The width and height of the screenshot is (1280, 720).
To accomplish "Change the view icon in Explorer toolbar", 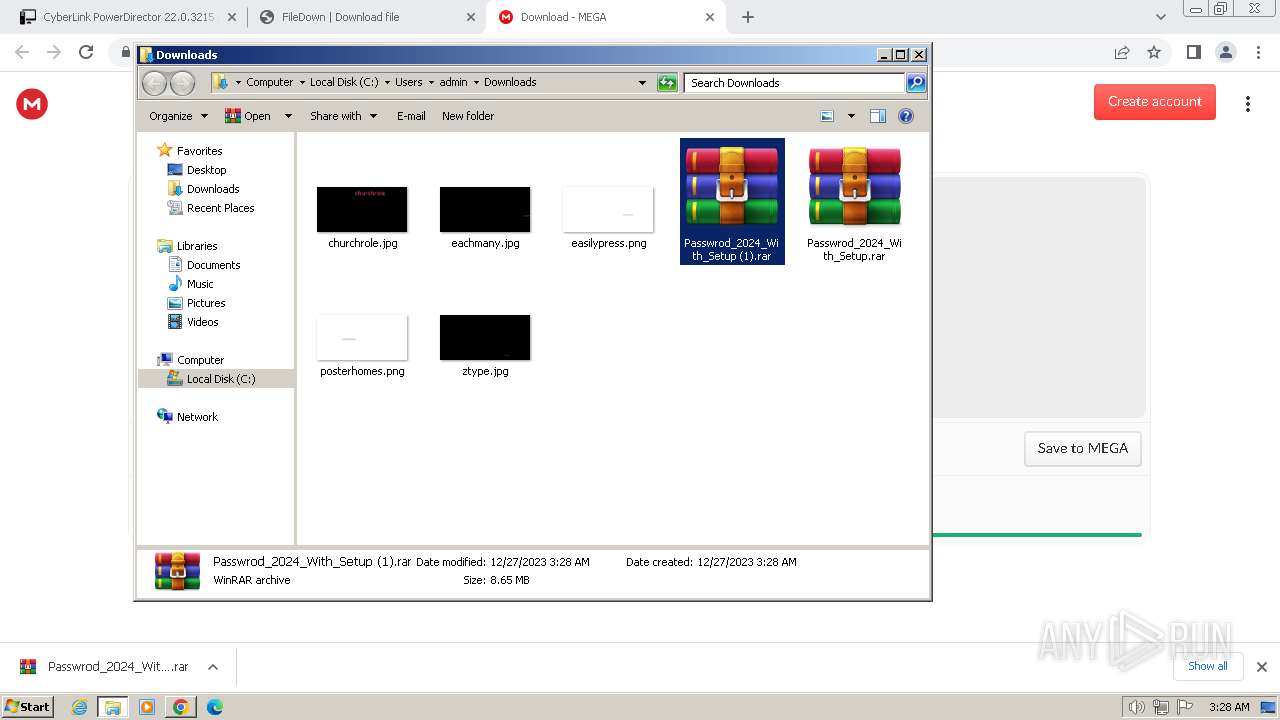I will [827, 116].
